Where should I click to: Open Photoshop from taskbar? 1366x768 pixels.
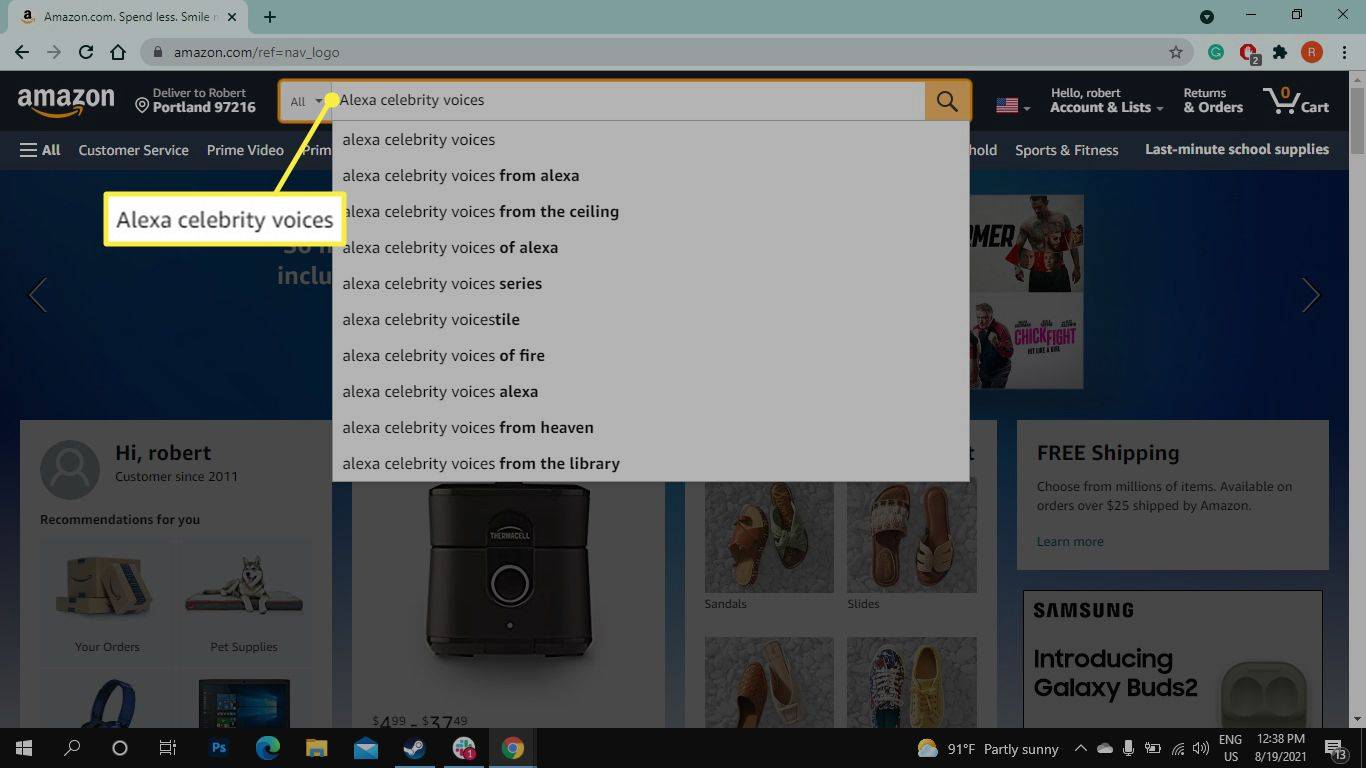tap(219, 748)
